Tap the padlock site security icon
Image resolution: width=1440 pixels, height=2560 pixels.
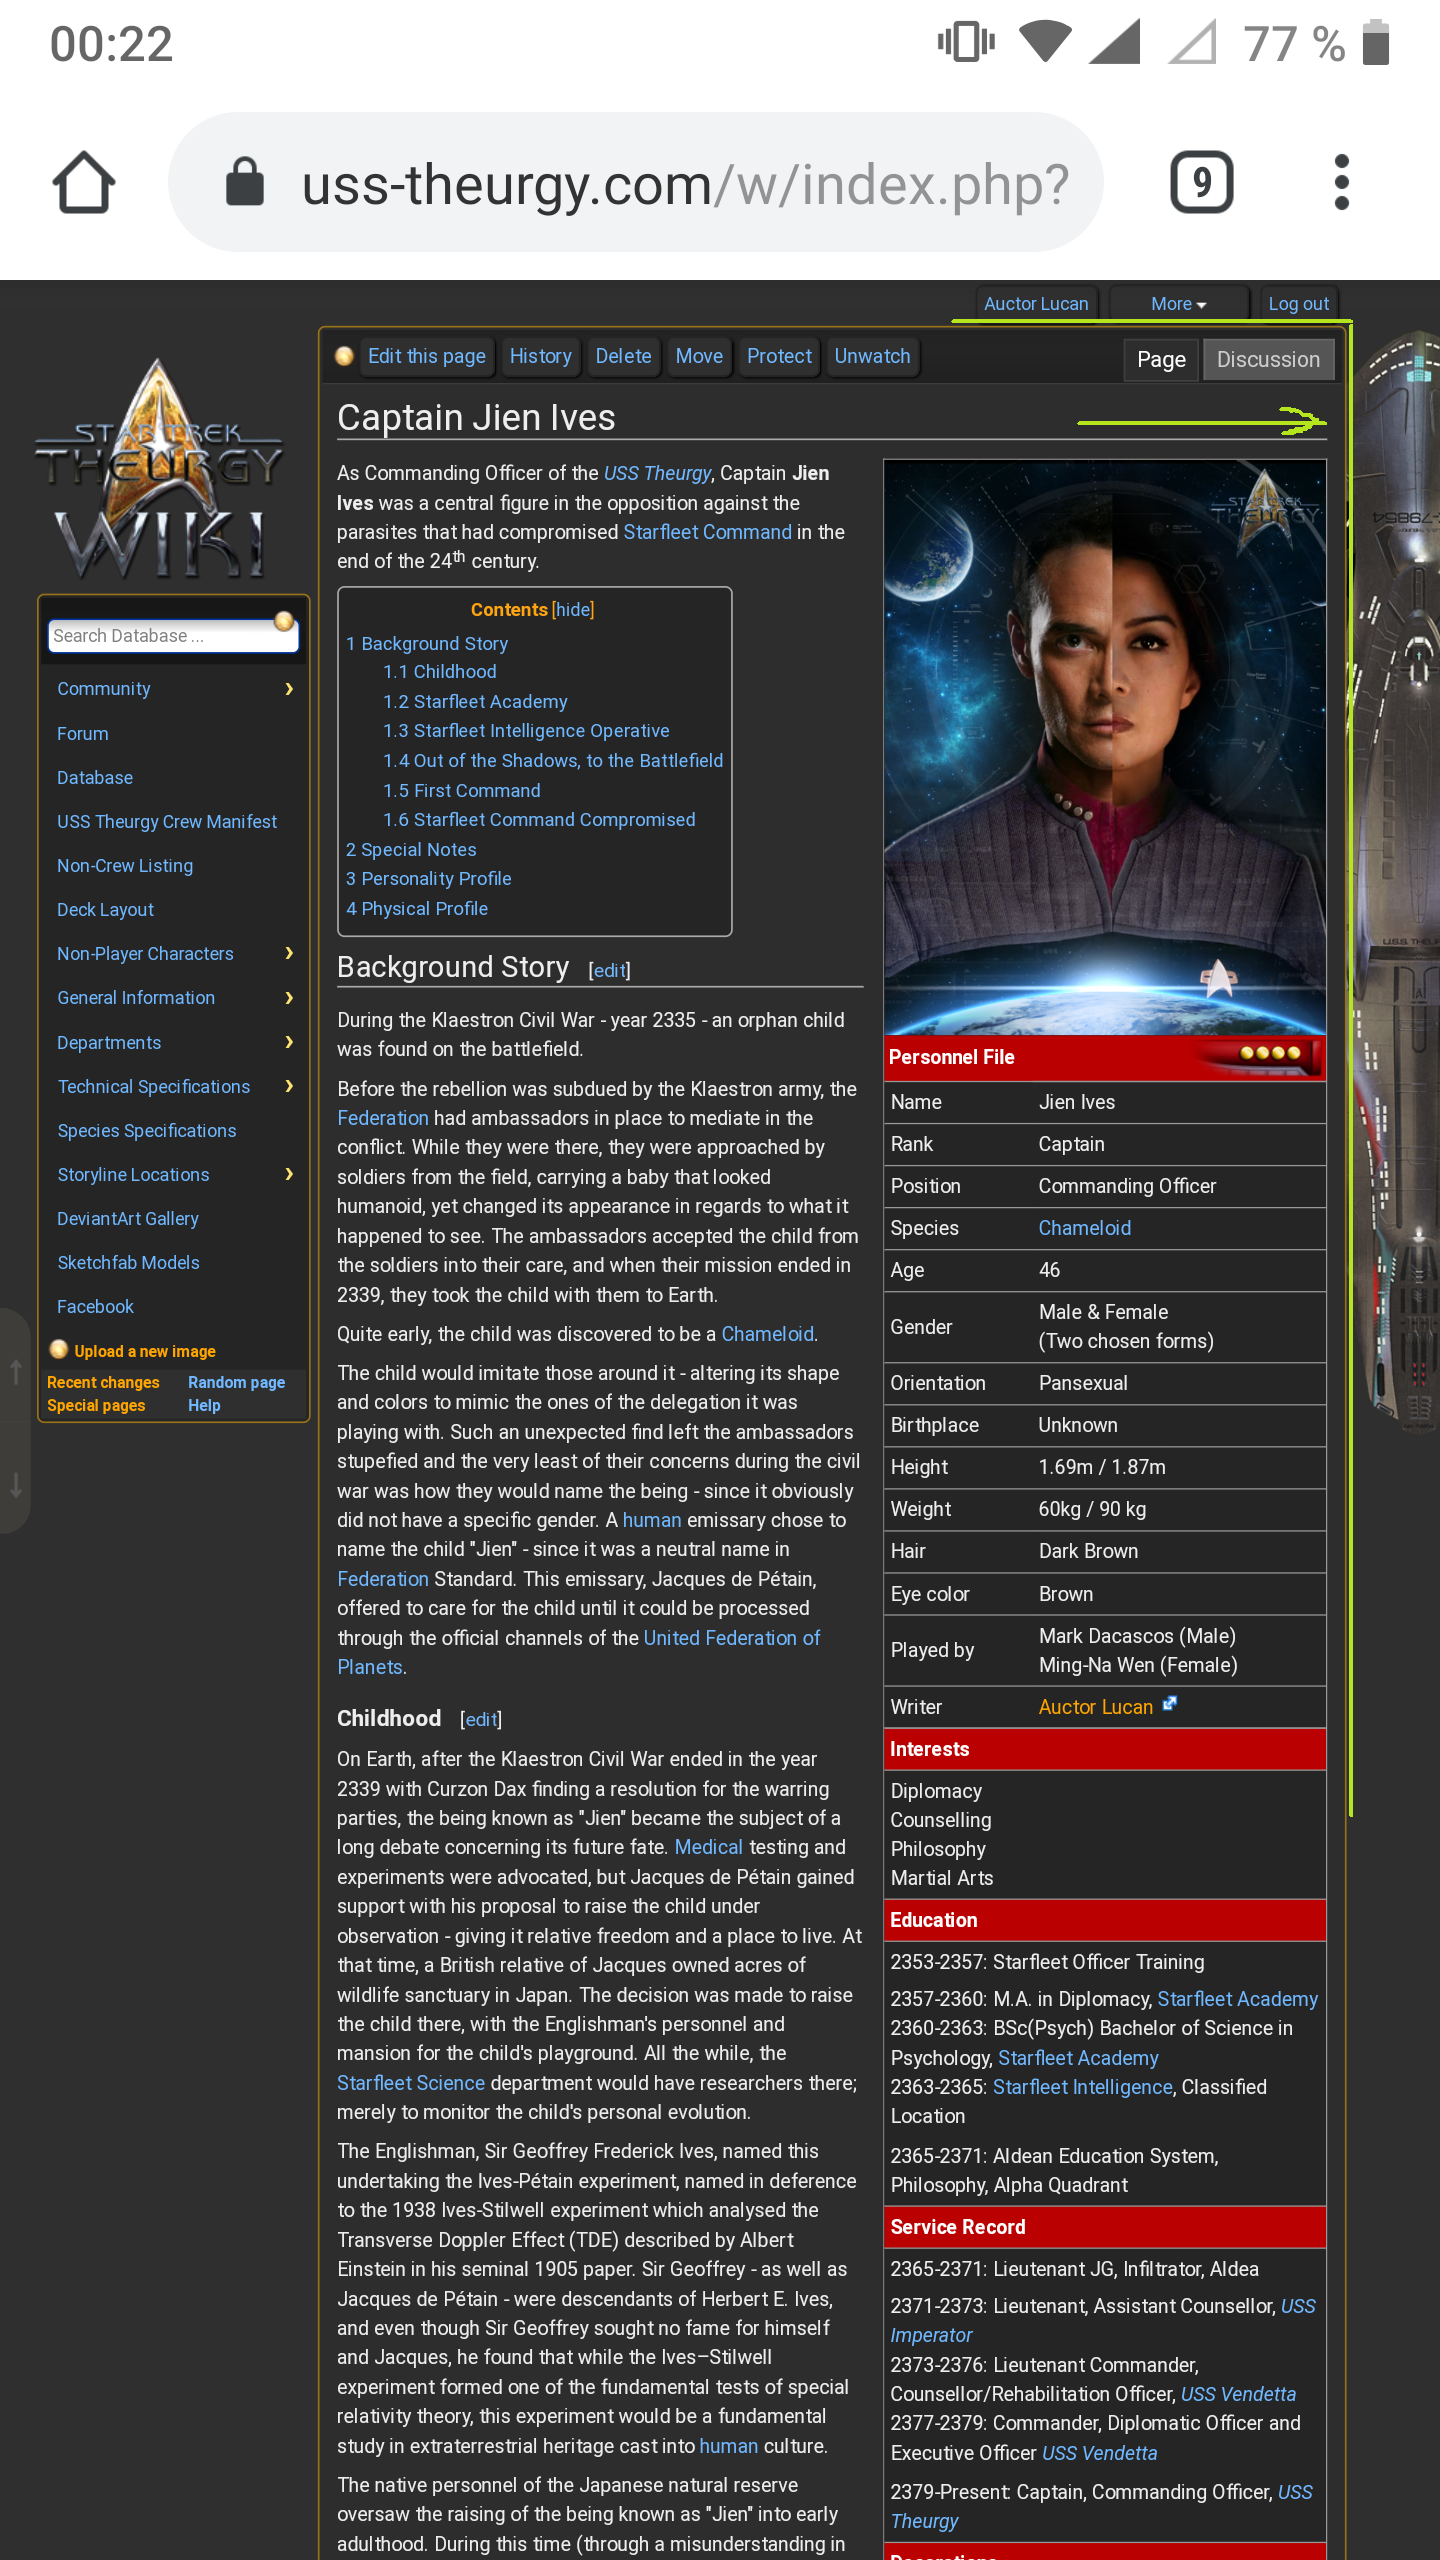(245, 183)
